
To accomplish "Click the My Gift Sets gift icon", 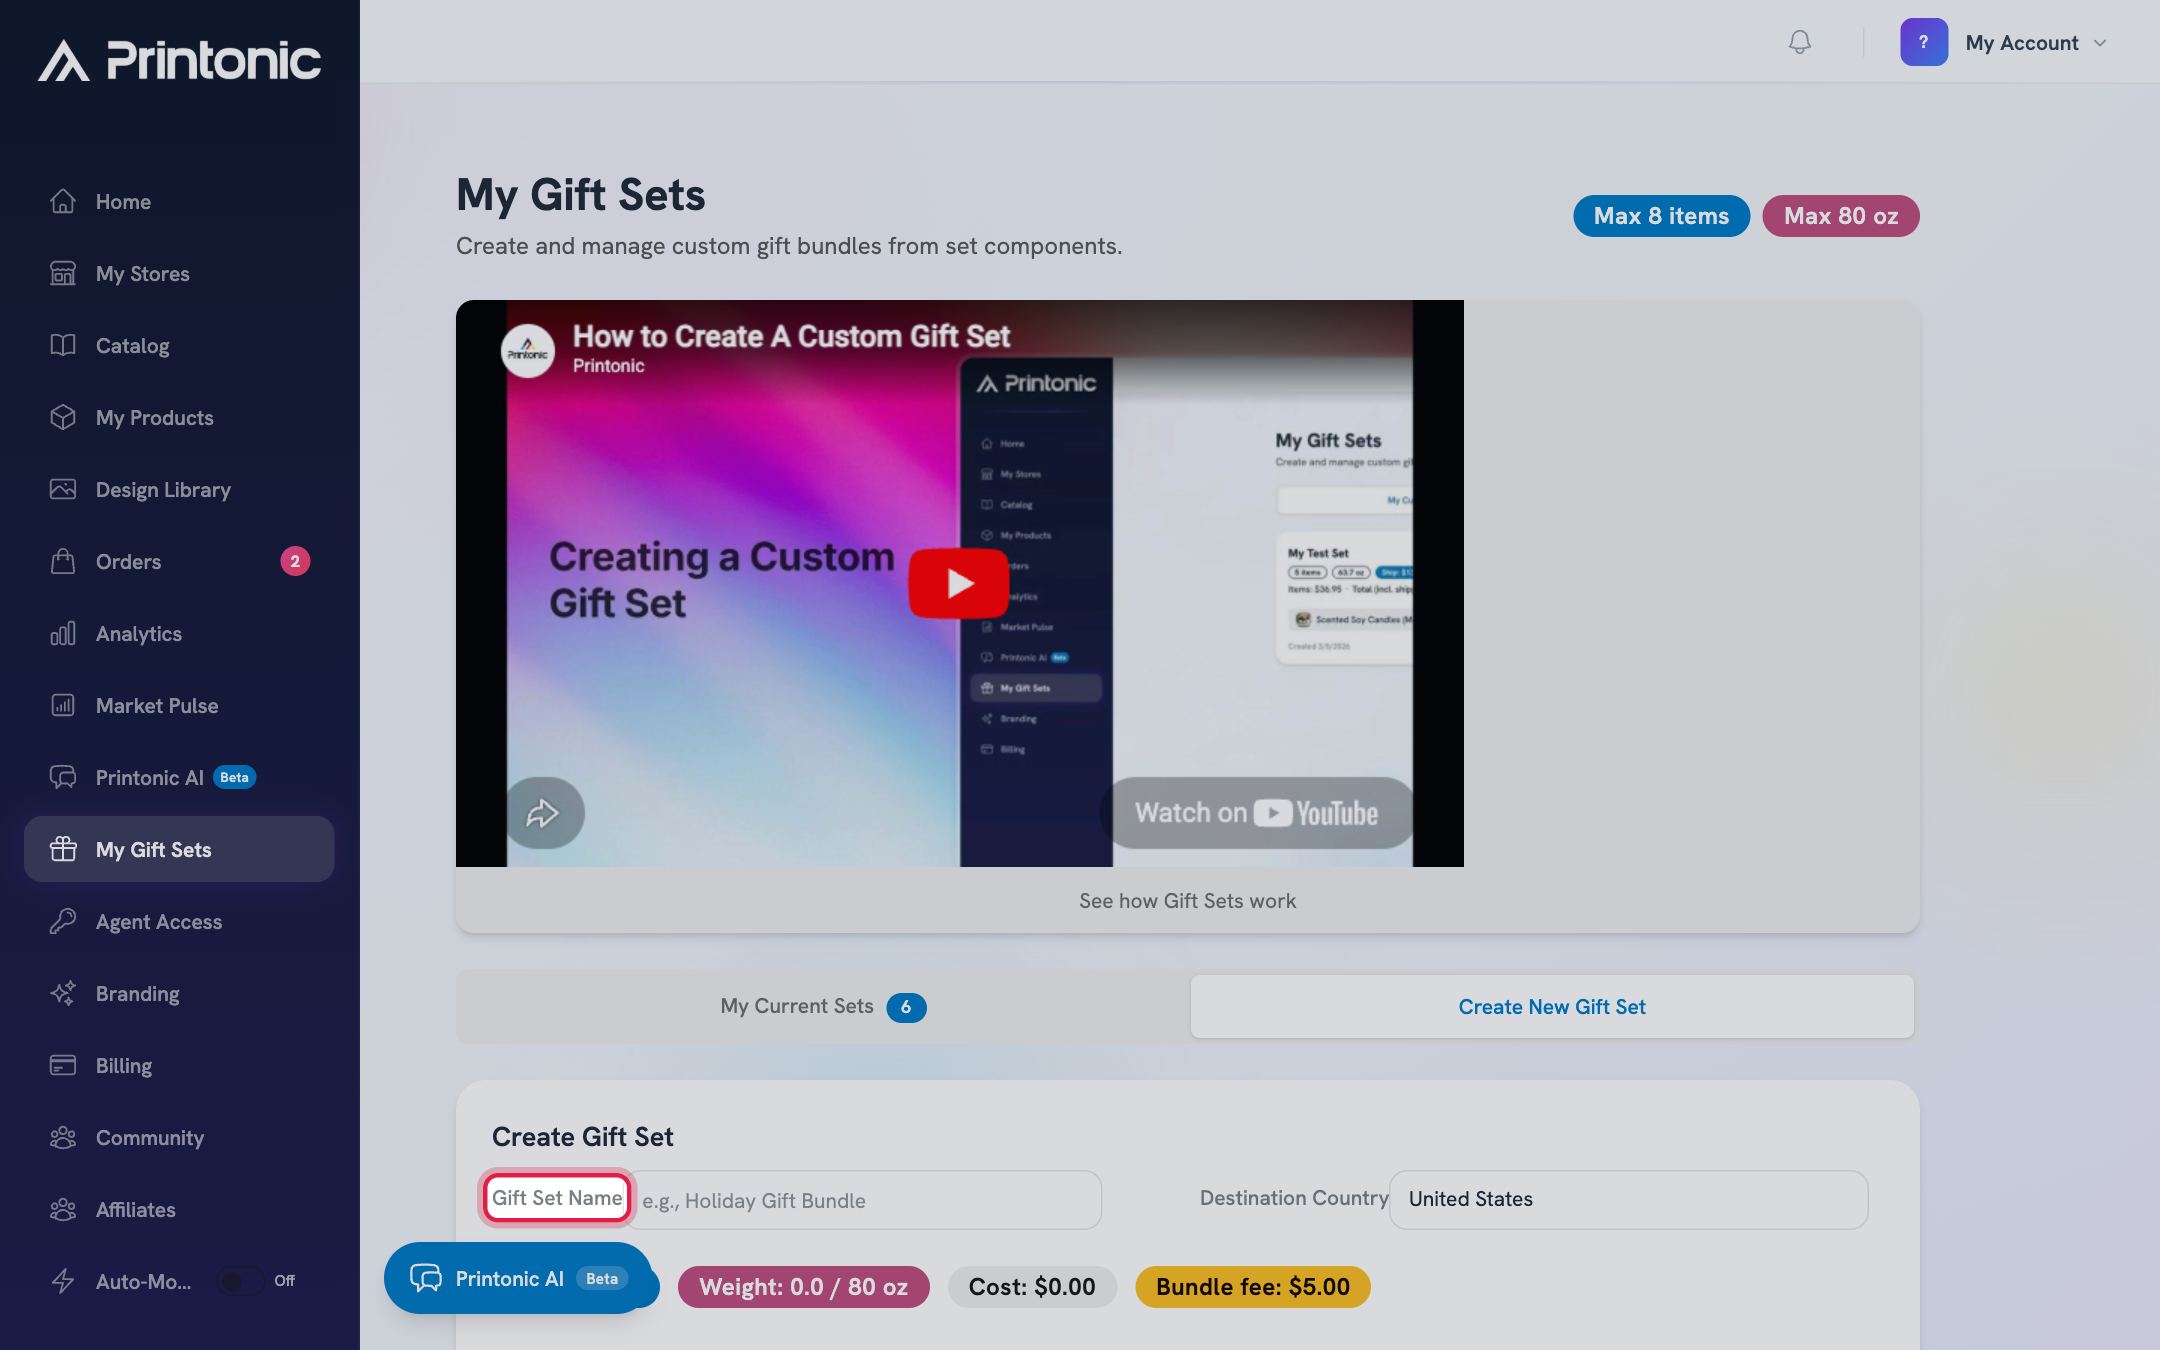I will point(63,849).
